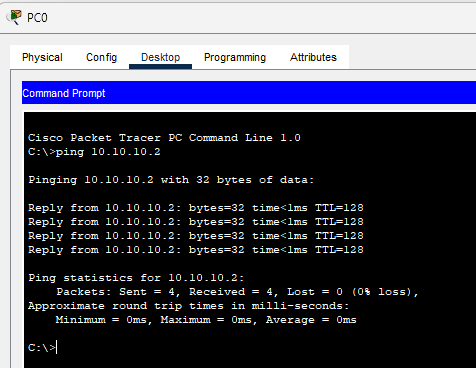Viewport: 476px width, 368px height.
Task: Click the 'Packets: Sent = 4' statistics line
Action: [x=237, y=292]
